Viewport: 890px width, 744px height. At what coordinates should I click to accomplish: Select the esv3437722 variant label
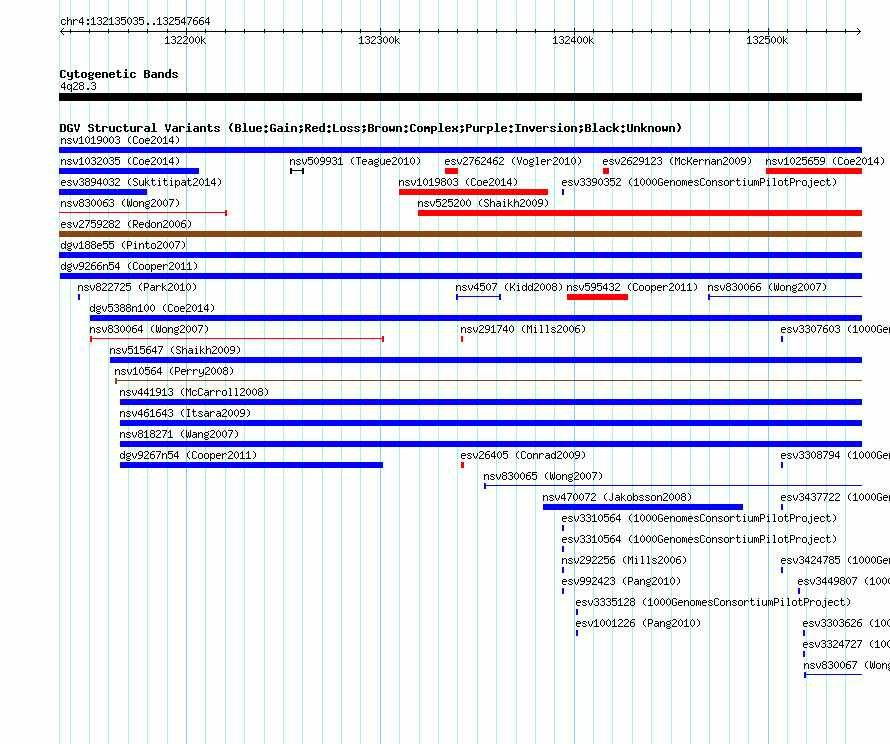835,497
